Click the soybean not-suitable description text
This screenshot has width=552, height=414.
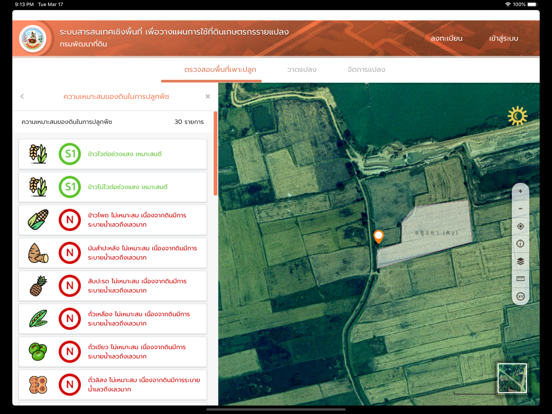139,319
